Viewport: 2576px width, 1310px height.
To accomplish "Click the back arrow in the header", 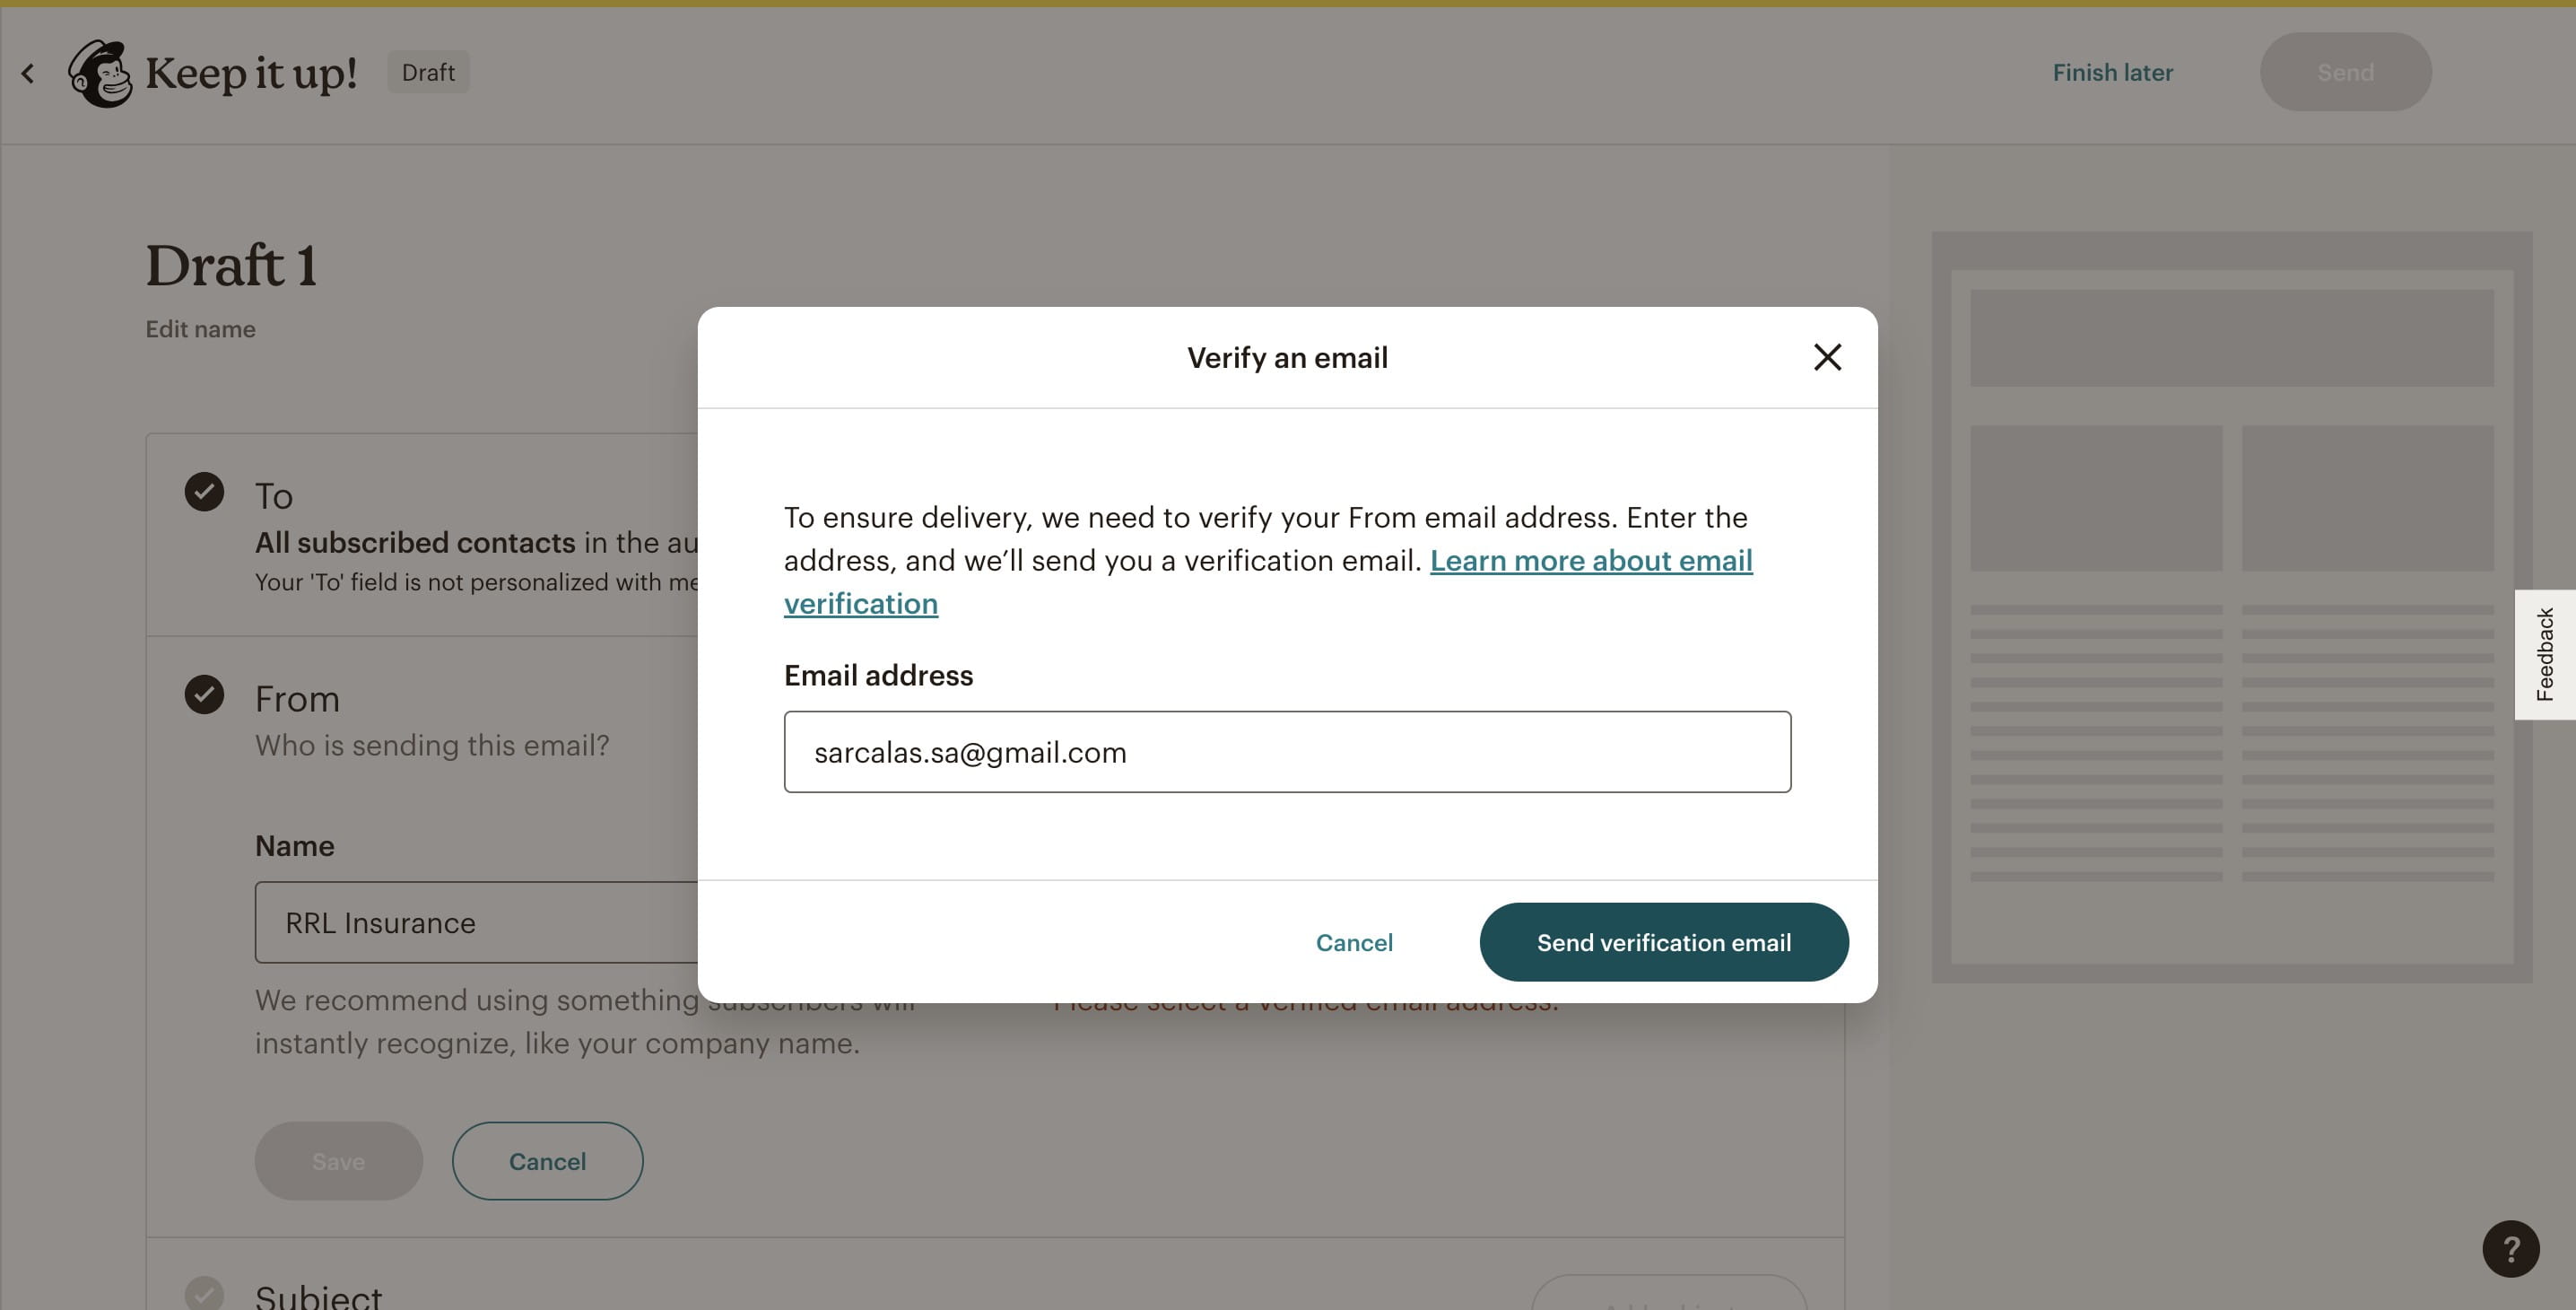I will [x=27, y=72].
